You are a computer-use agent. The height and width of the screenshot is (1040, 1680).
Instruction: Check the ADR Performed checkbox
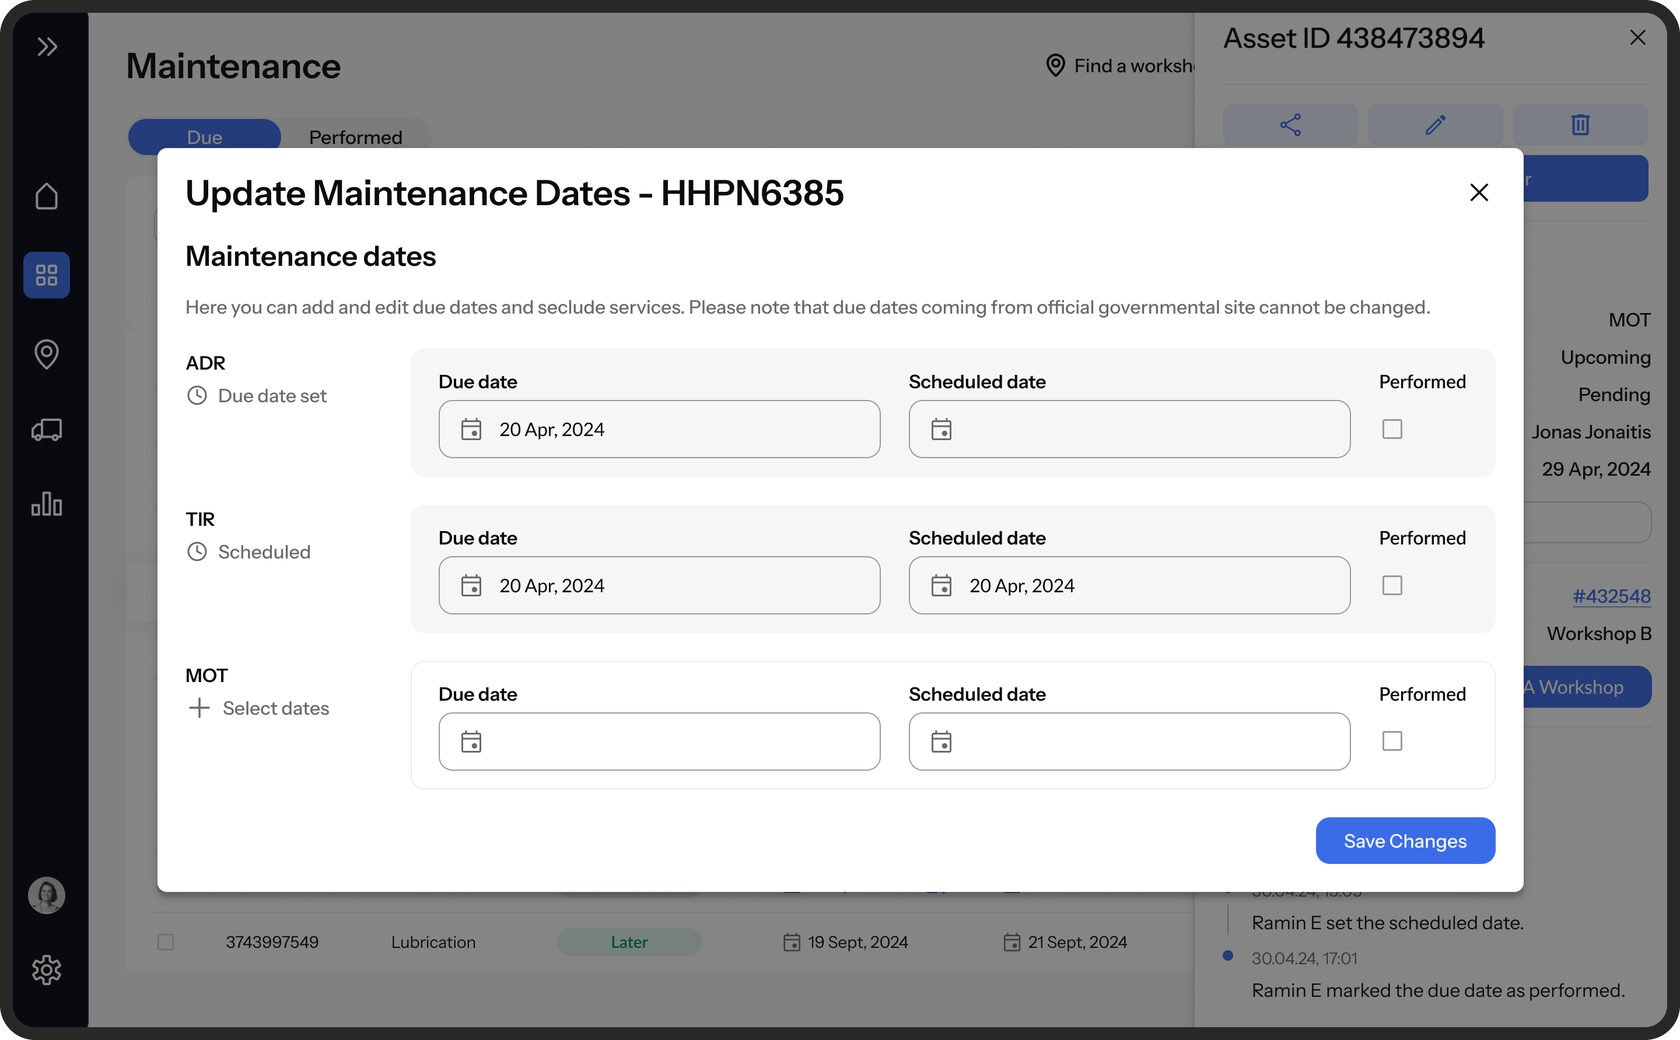1392,429
